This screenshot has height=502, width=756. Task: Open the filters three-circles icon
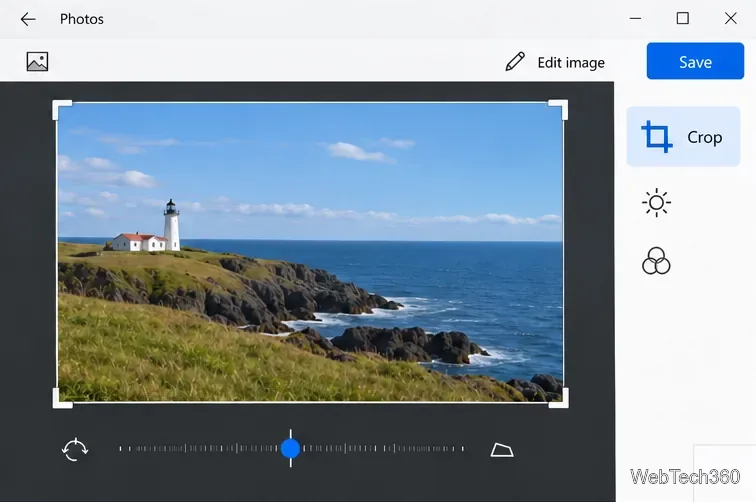pyautogui.click(x=656, y=261)
